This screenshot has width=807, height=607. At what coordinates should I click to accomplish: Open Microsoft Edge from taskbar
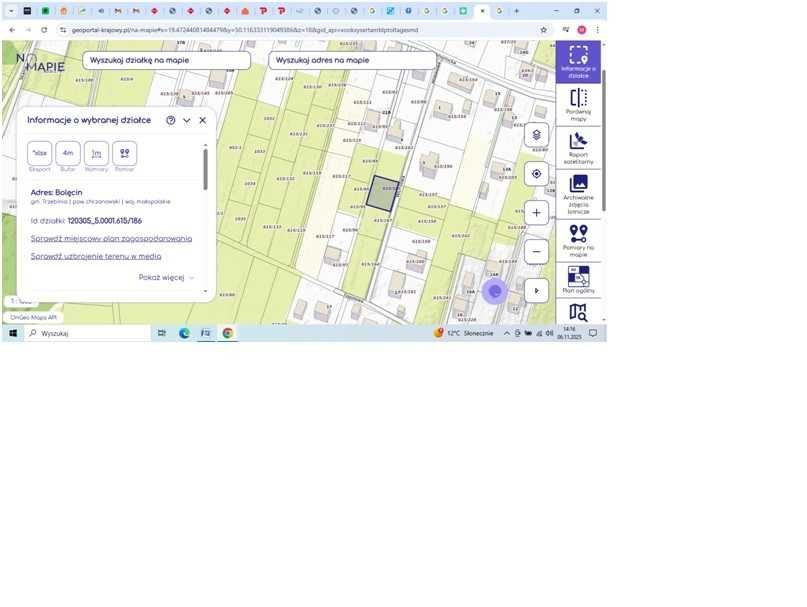coord(184,333)
